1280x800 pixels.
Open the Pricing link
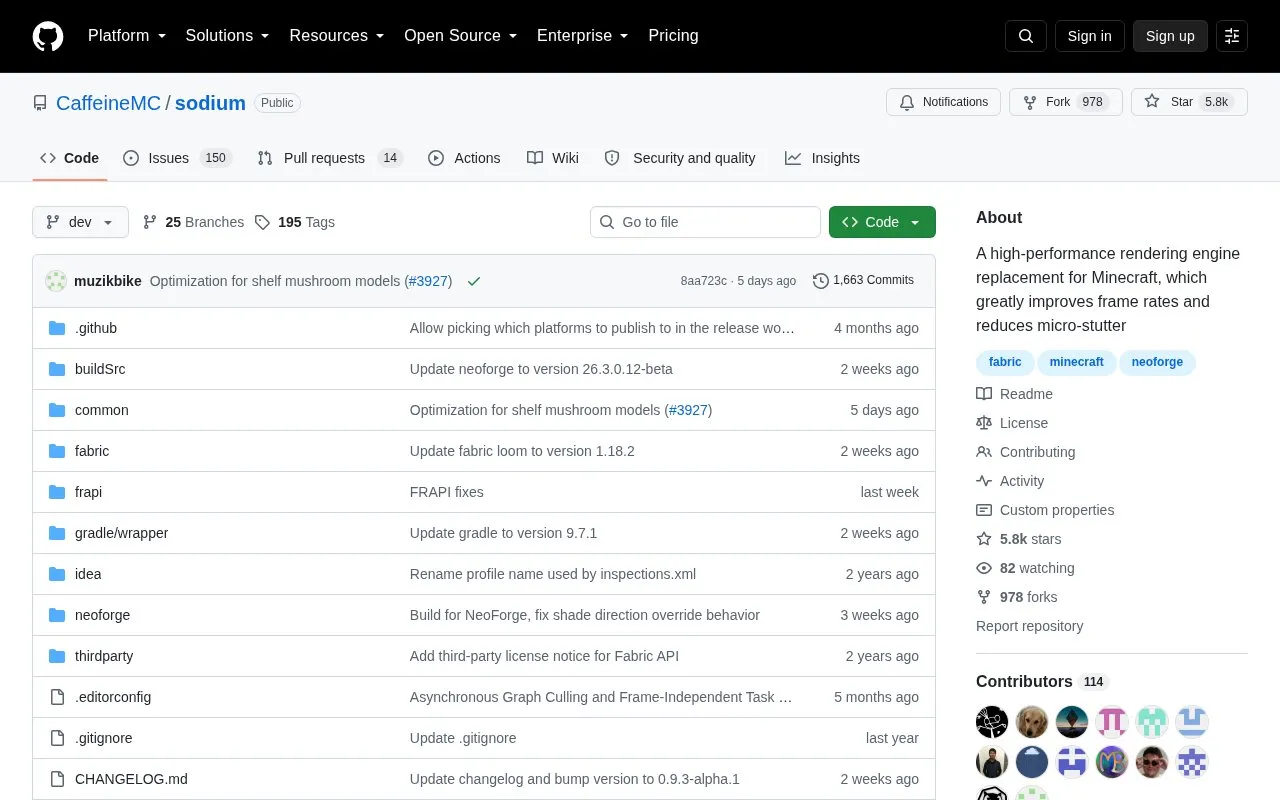tap(673, 36)
